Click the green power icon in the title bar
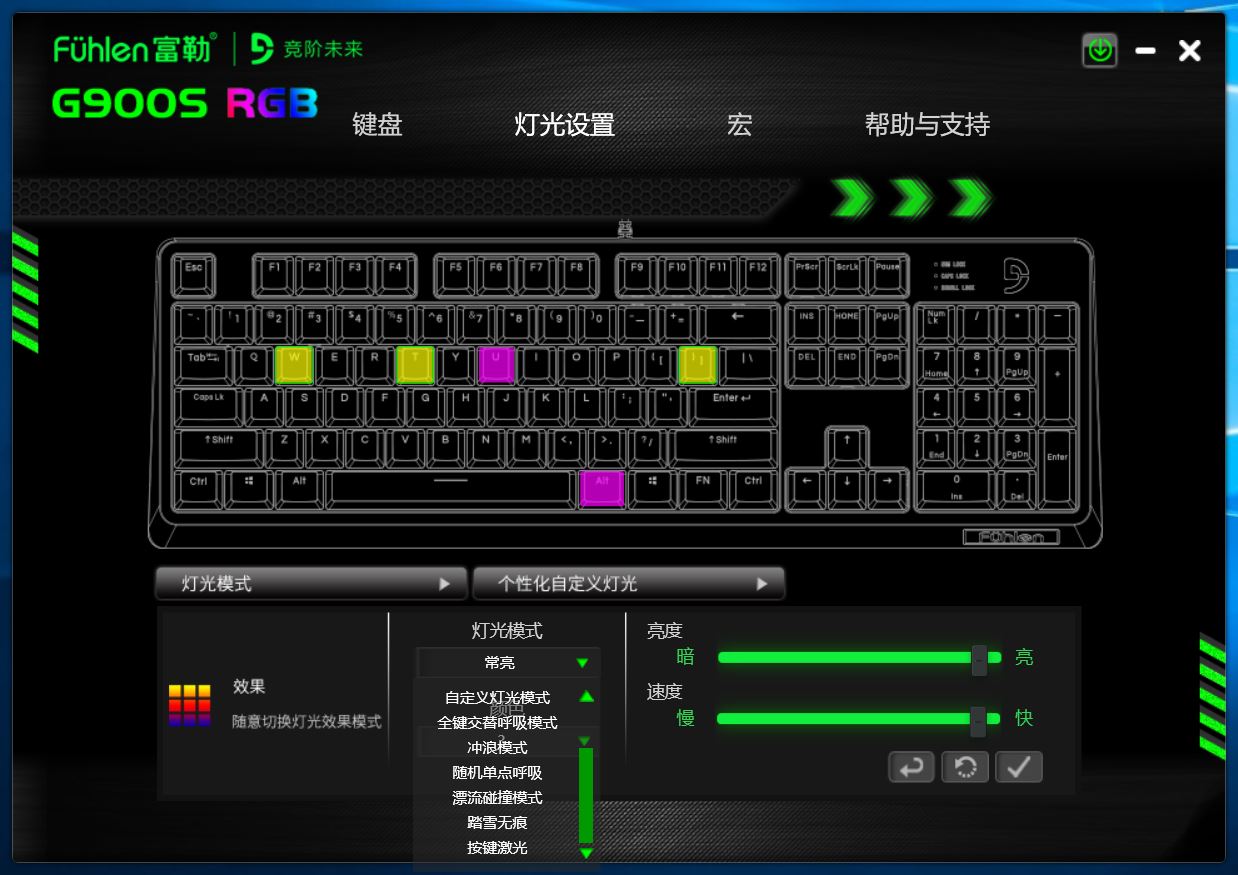Screen dimensions: 1238x875 click(1099, 50)
